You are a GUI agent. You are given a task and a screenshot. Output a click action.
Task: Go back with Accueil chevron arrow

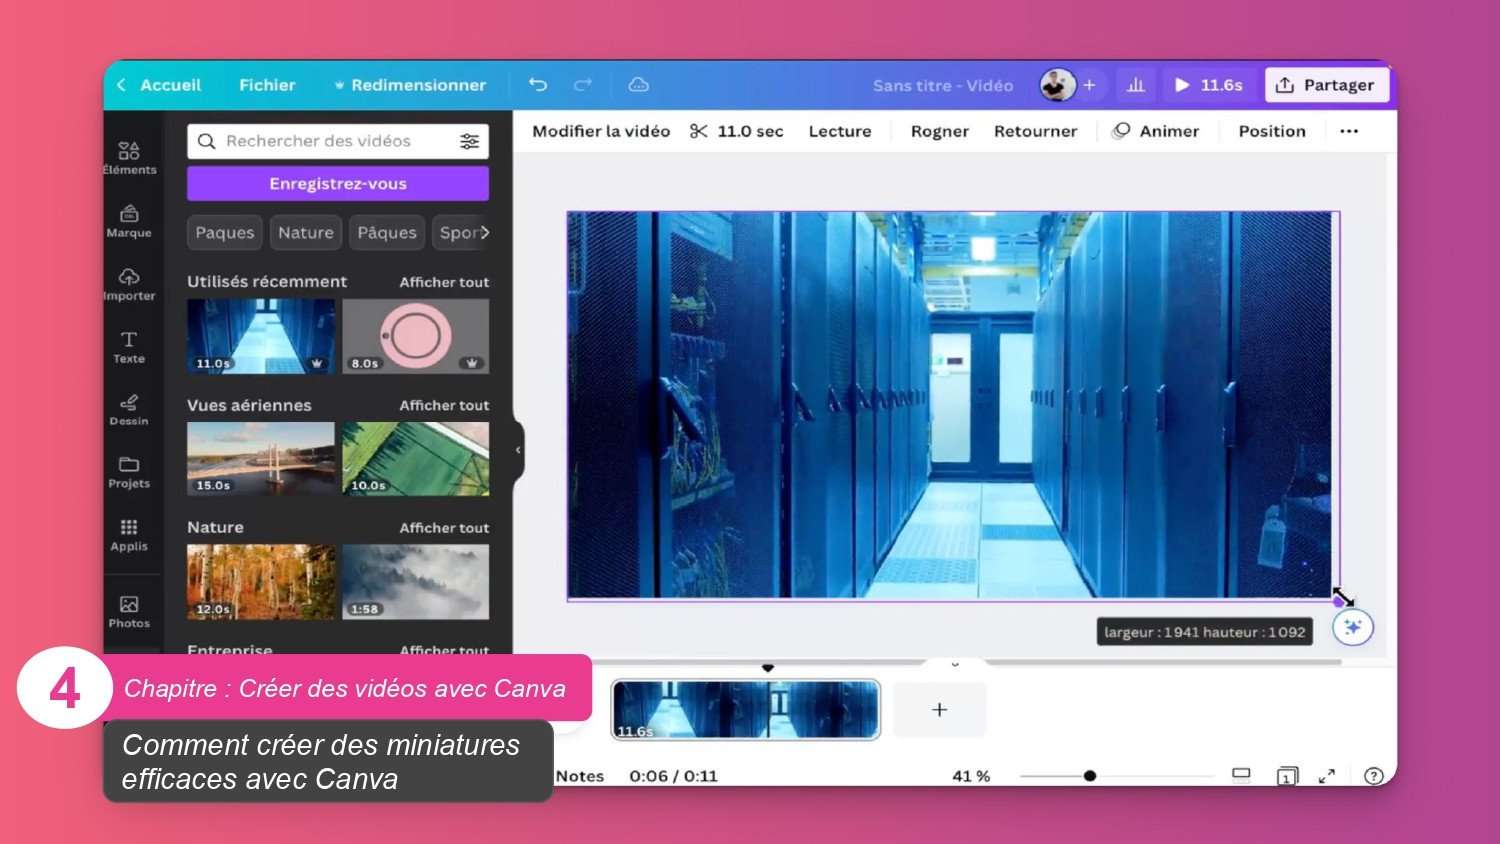(x=121, y=85)
